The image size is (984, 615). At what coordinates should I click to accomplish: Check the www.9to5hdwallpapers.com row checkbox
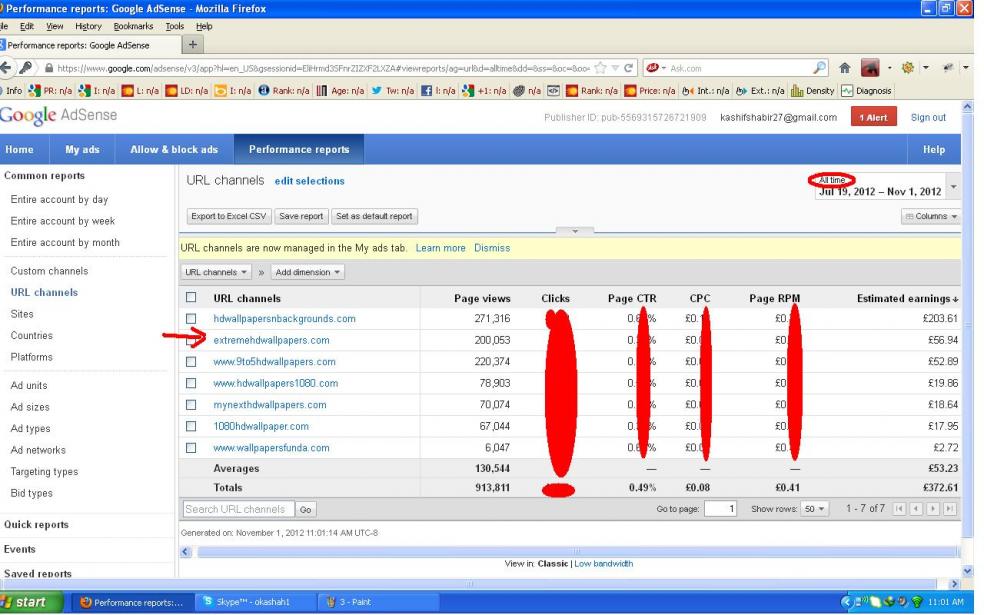[x=191, y=362]
